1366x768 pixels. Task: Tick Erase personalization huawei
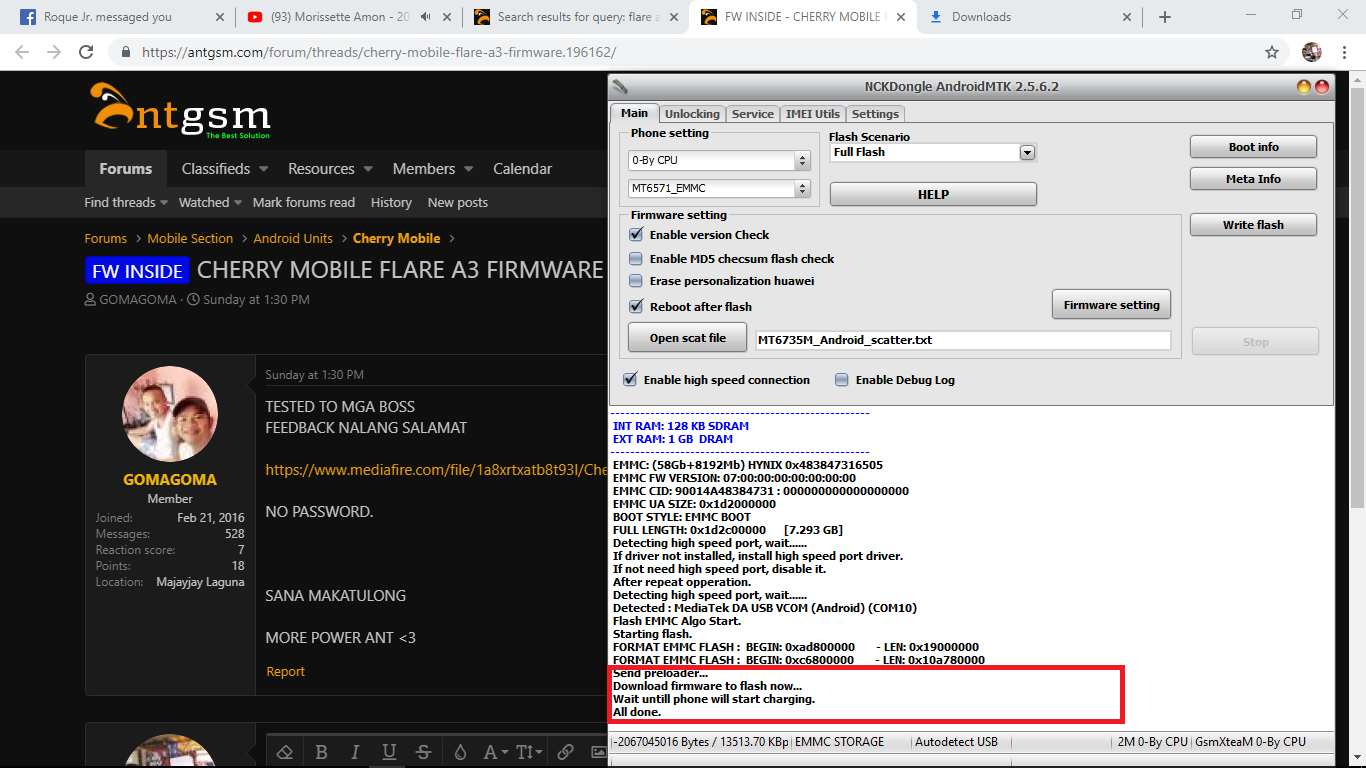(x=636, y=281)
